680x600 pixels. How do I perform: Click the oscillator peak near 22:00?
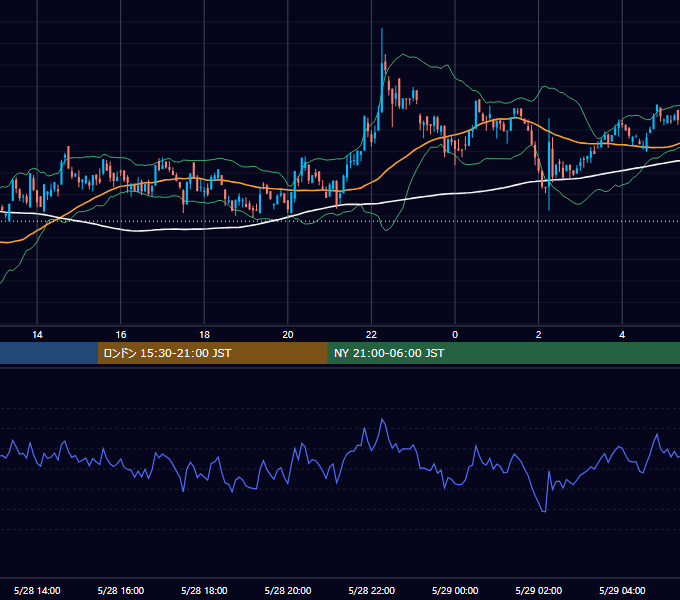click(x=382, y=420)
